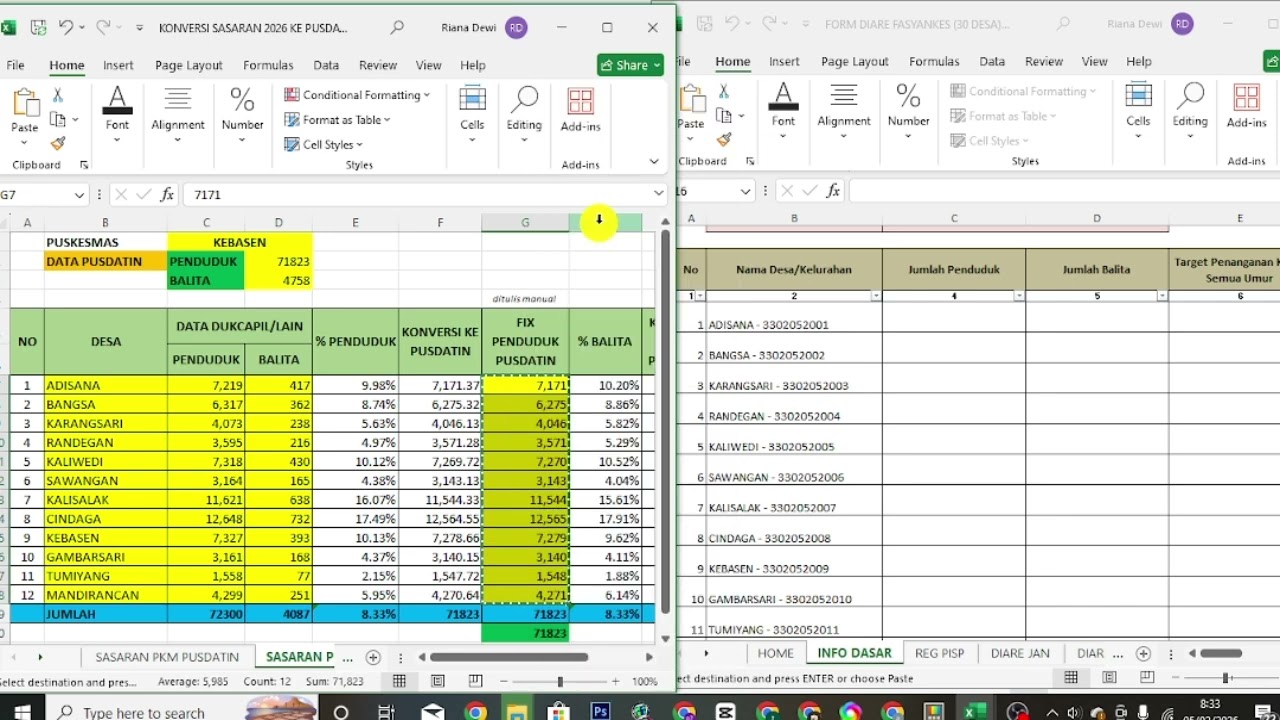Viewport: 1280px width, 720px height.
Task: Click zoom out minus in left status bar
Action: (504, 681)
